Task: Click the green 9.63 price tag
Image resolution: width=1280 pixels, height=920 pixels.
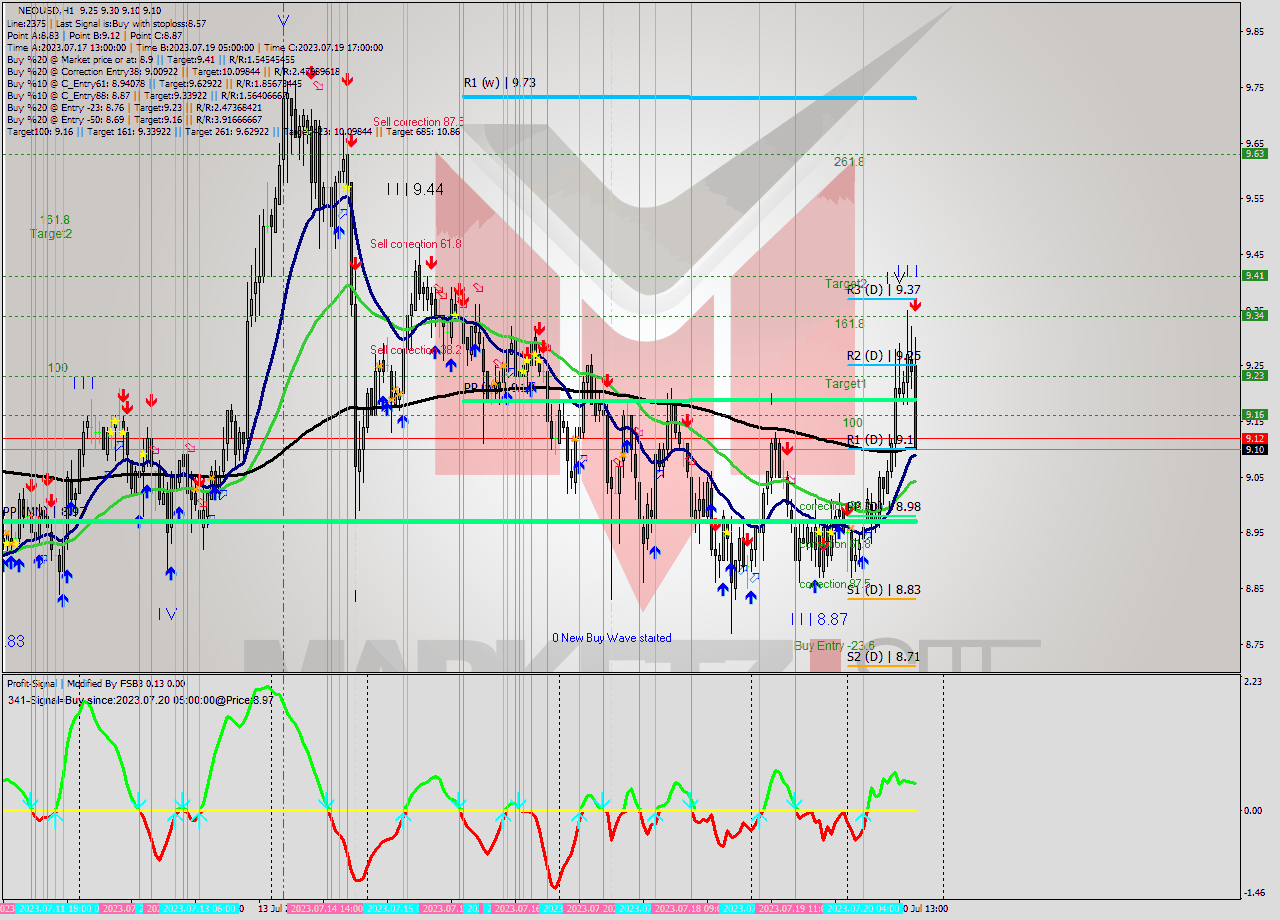Action: [1254, 153]
